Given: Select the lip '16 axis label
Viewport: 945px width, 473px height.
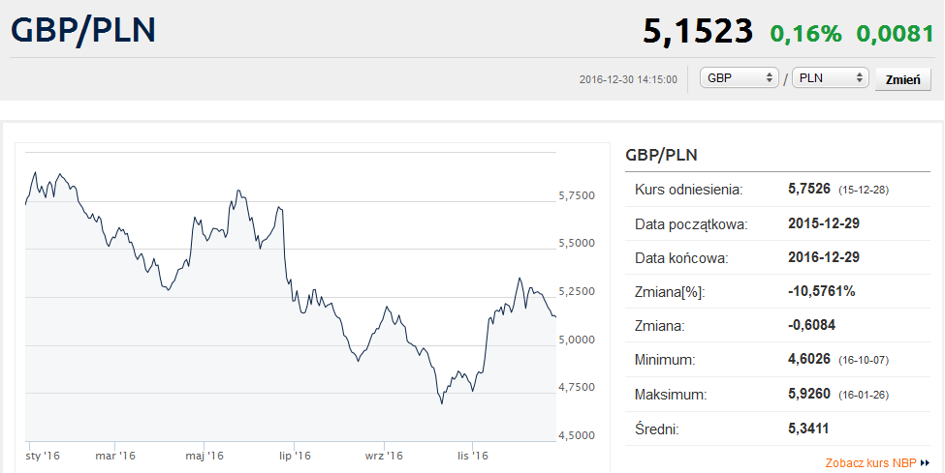Looking at the screenshot, I should [294, 456].
